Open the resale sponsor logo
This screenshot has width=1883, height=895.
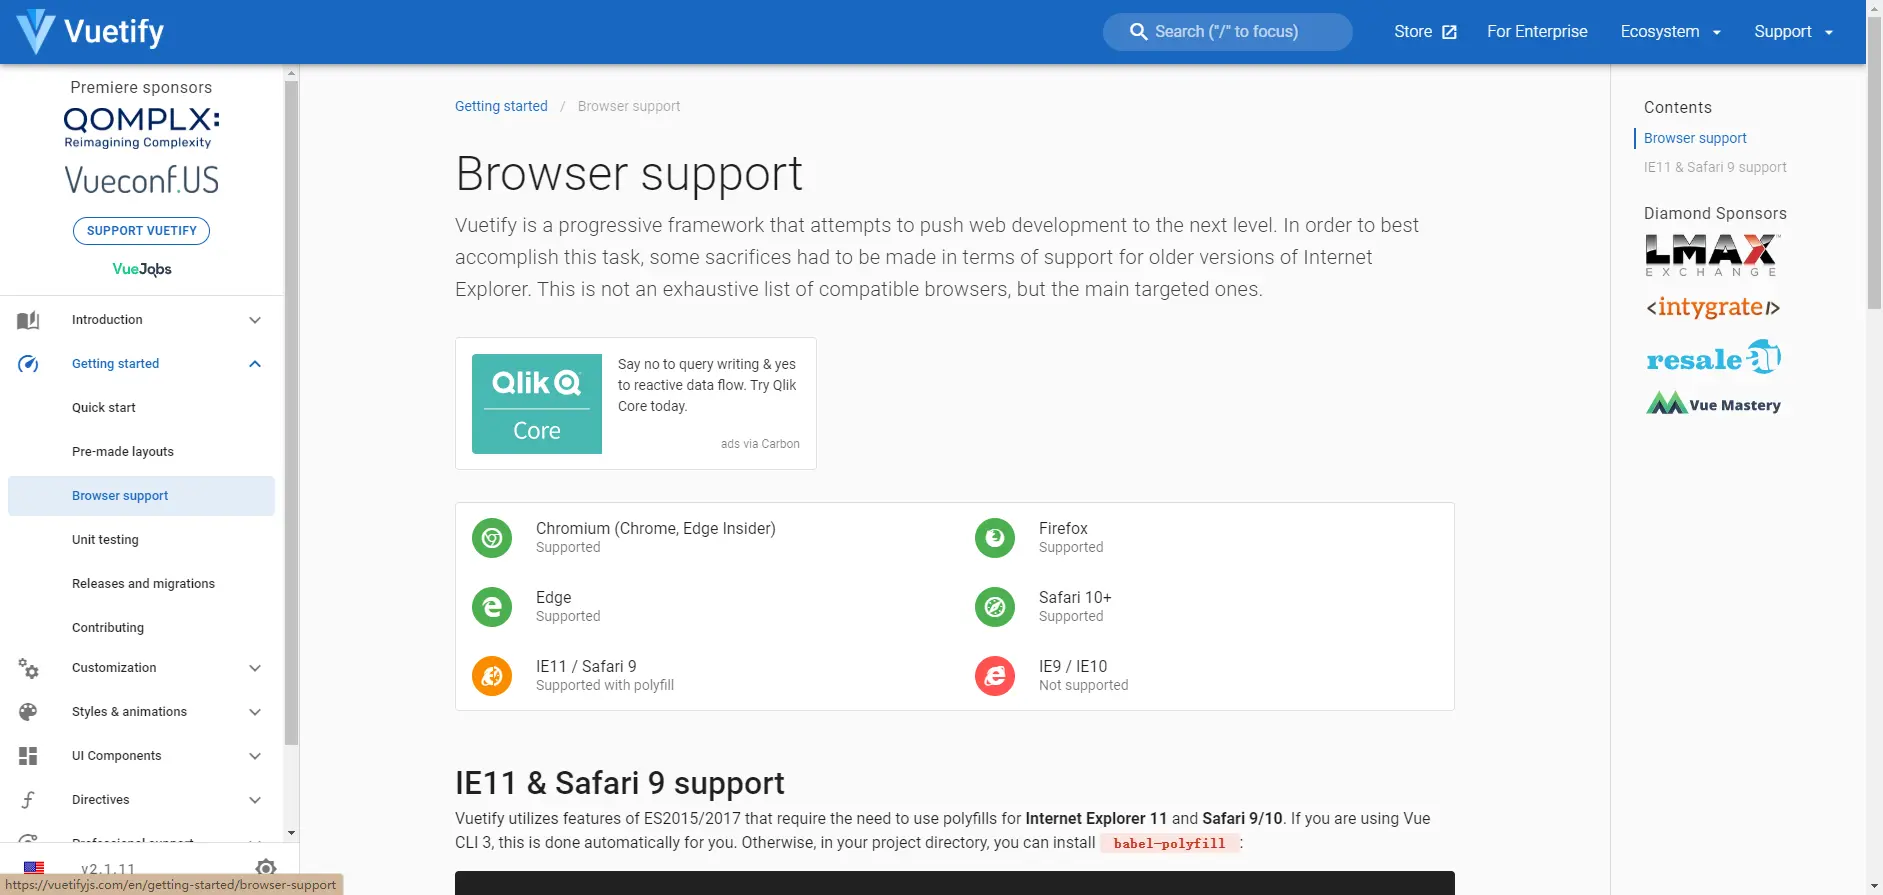pos(1713,357)
